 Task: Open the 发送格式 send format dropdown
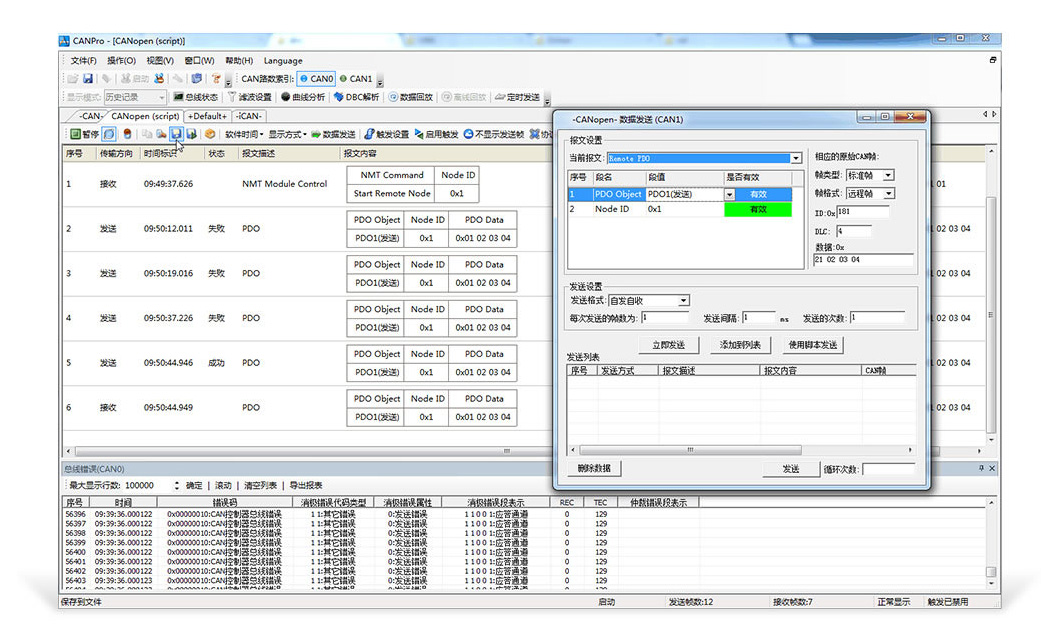[683, 300]
